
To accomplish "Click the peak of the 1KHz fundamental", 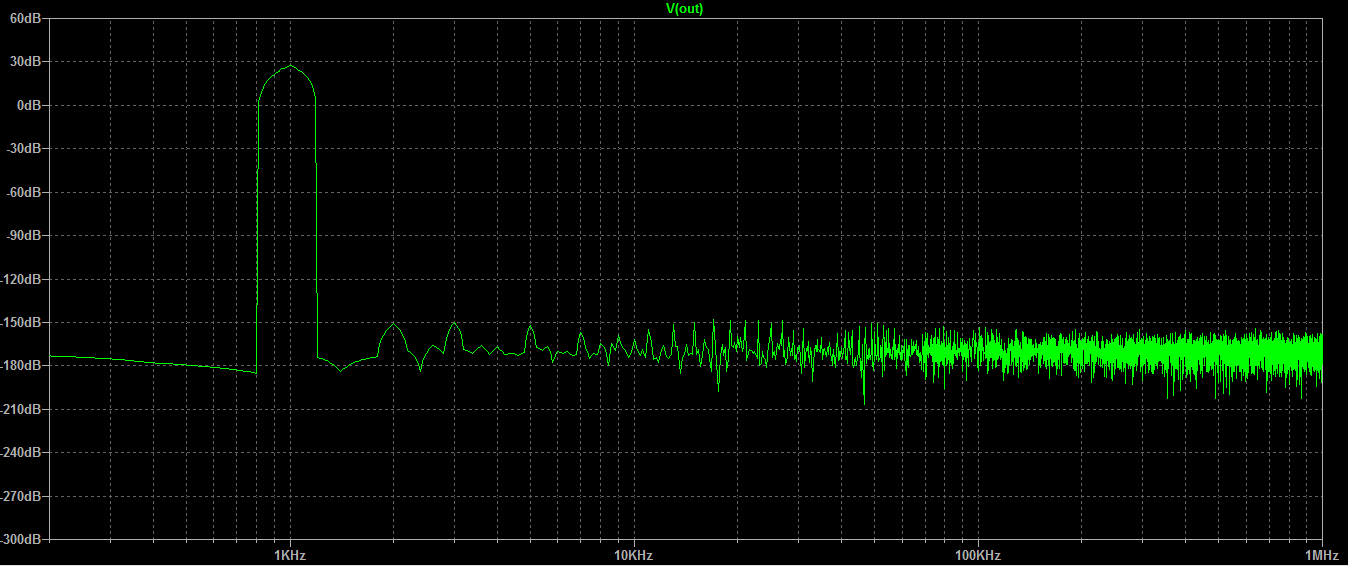I will point(290,66).
